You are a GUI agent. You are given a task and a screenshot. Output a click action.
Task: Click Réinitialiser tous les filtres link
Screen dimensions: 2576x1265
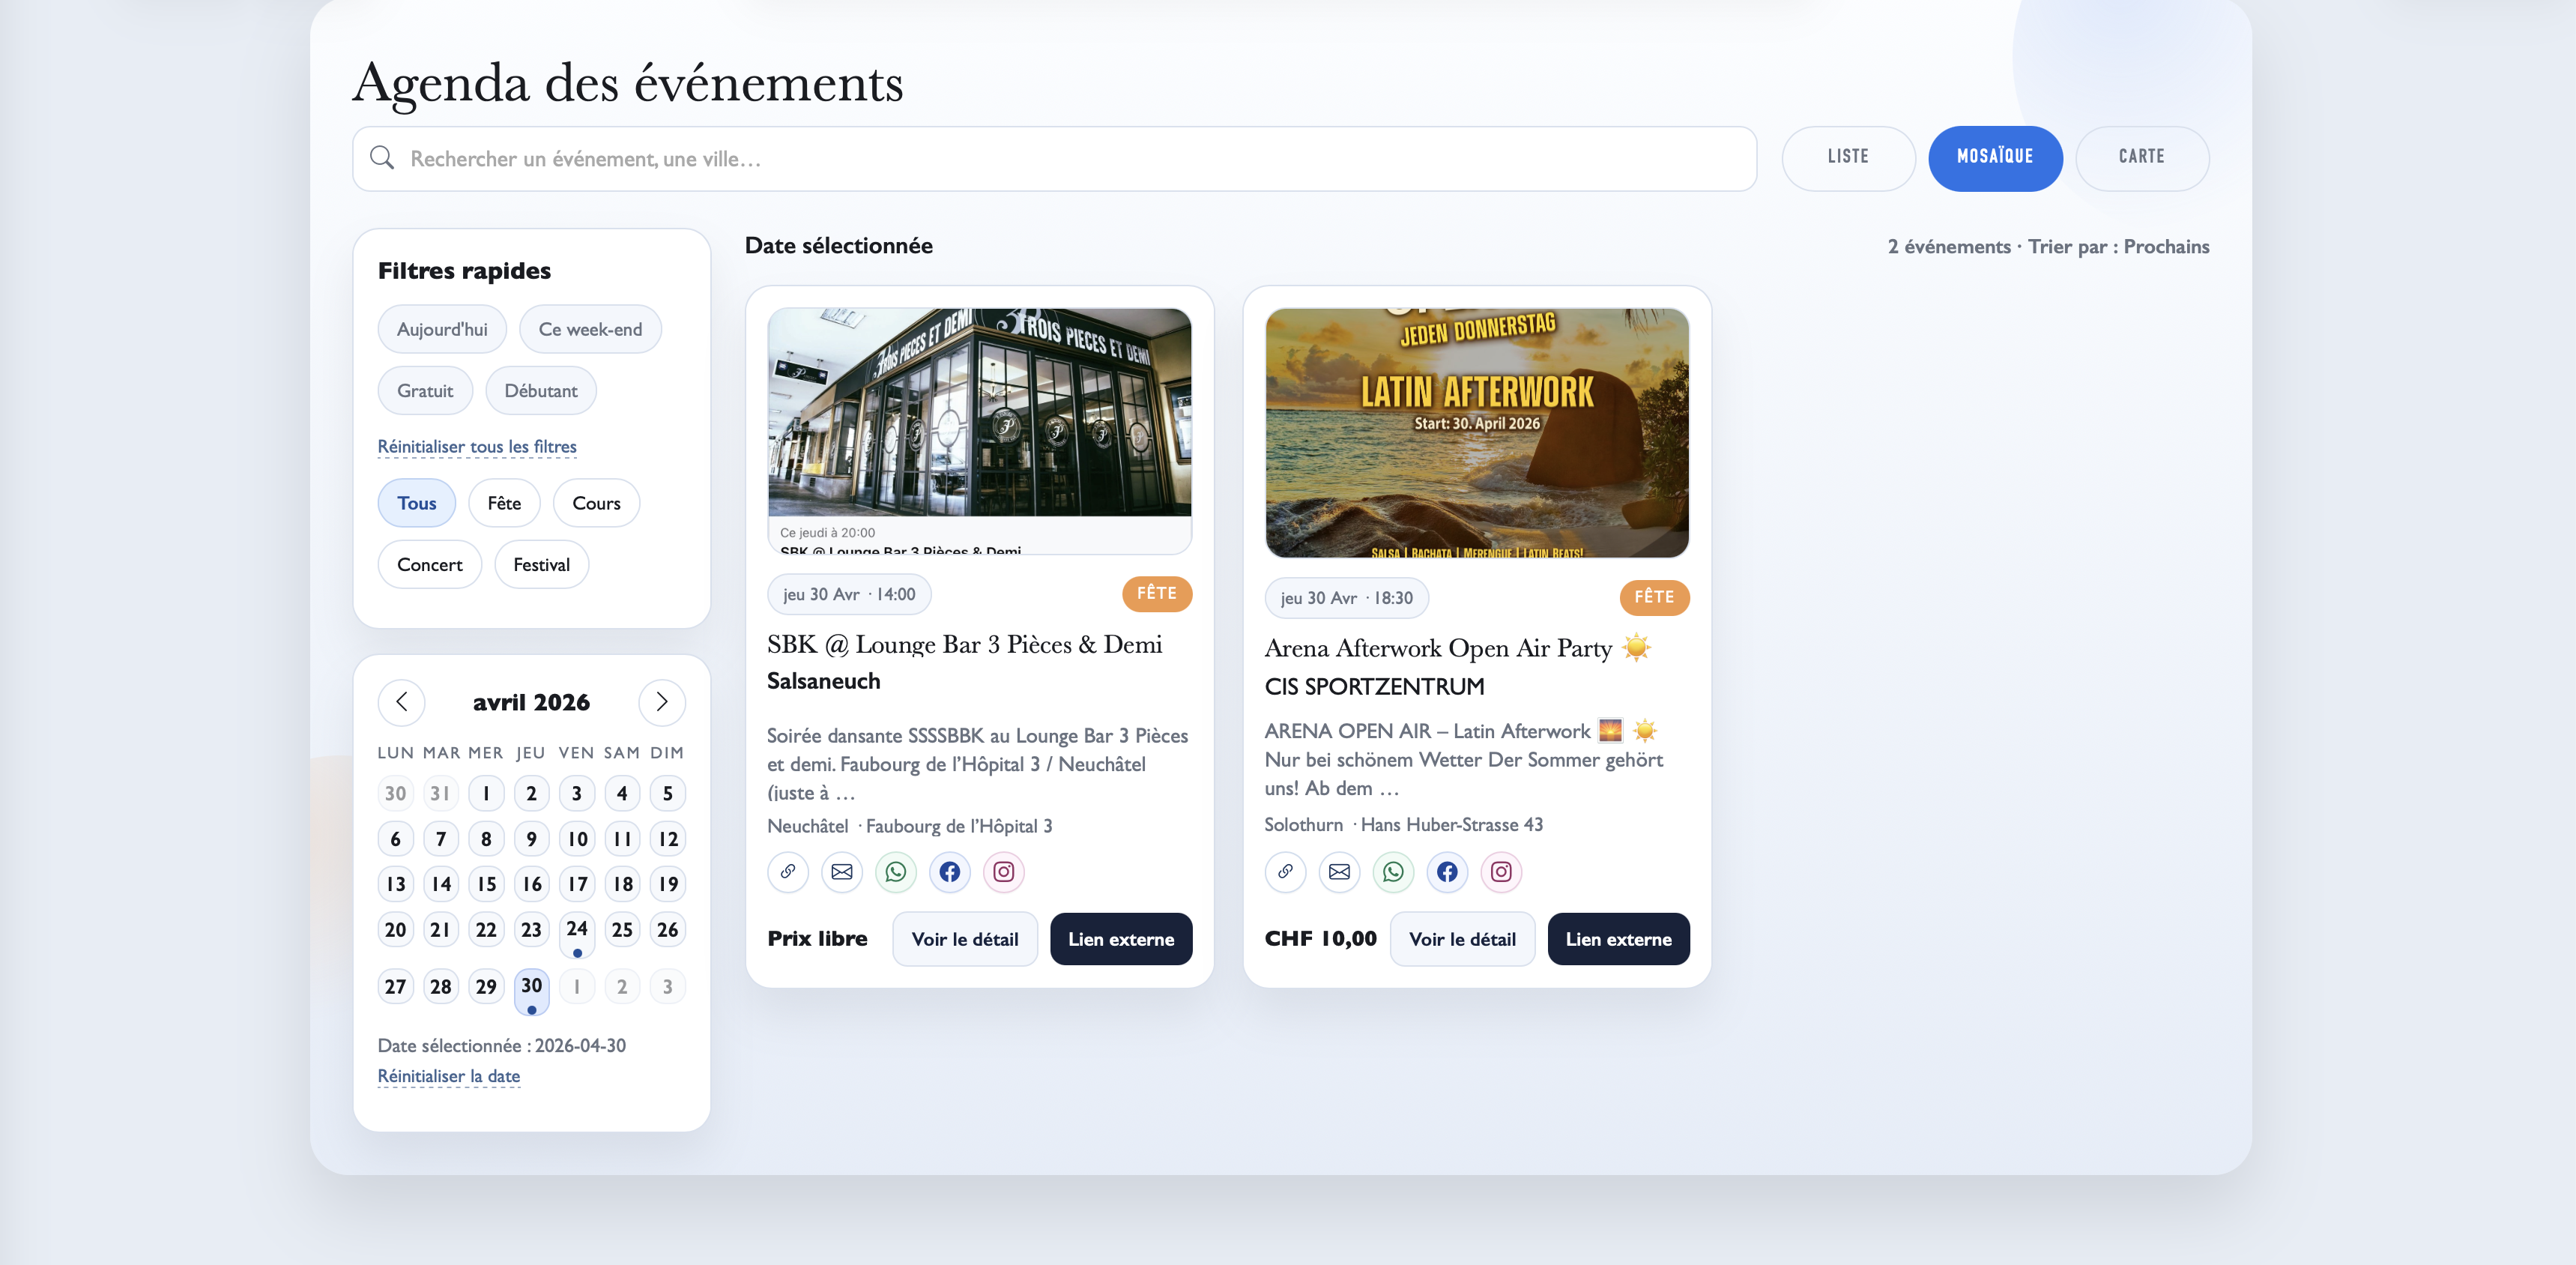click(x=477, y=447)
